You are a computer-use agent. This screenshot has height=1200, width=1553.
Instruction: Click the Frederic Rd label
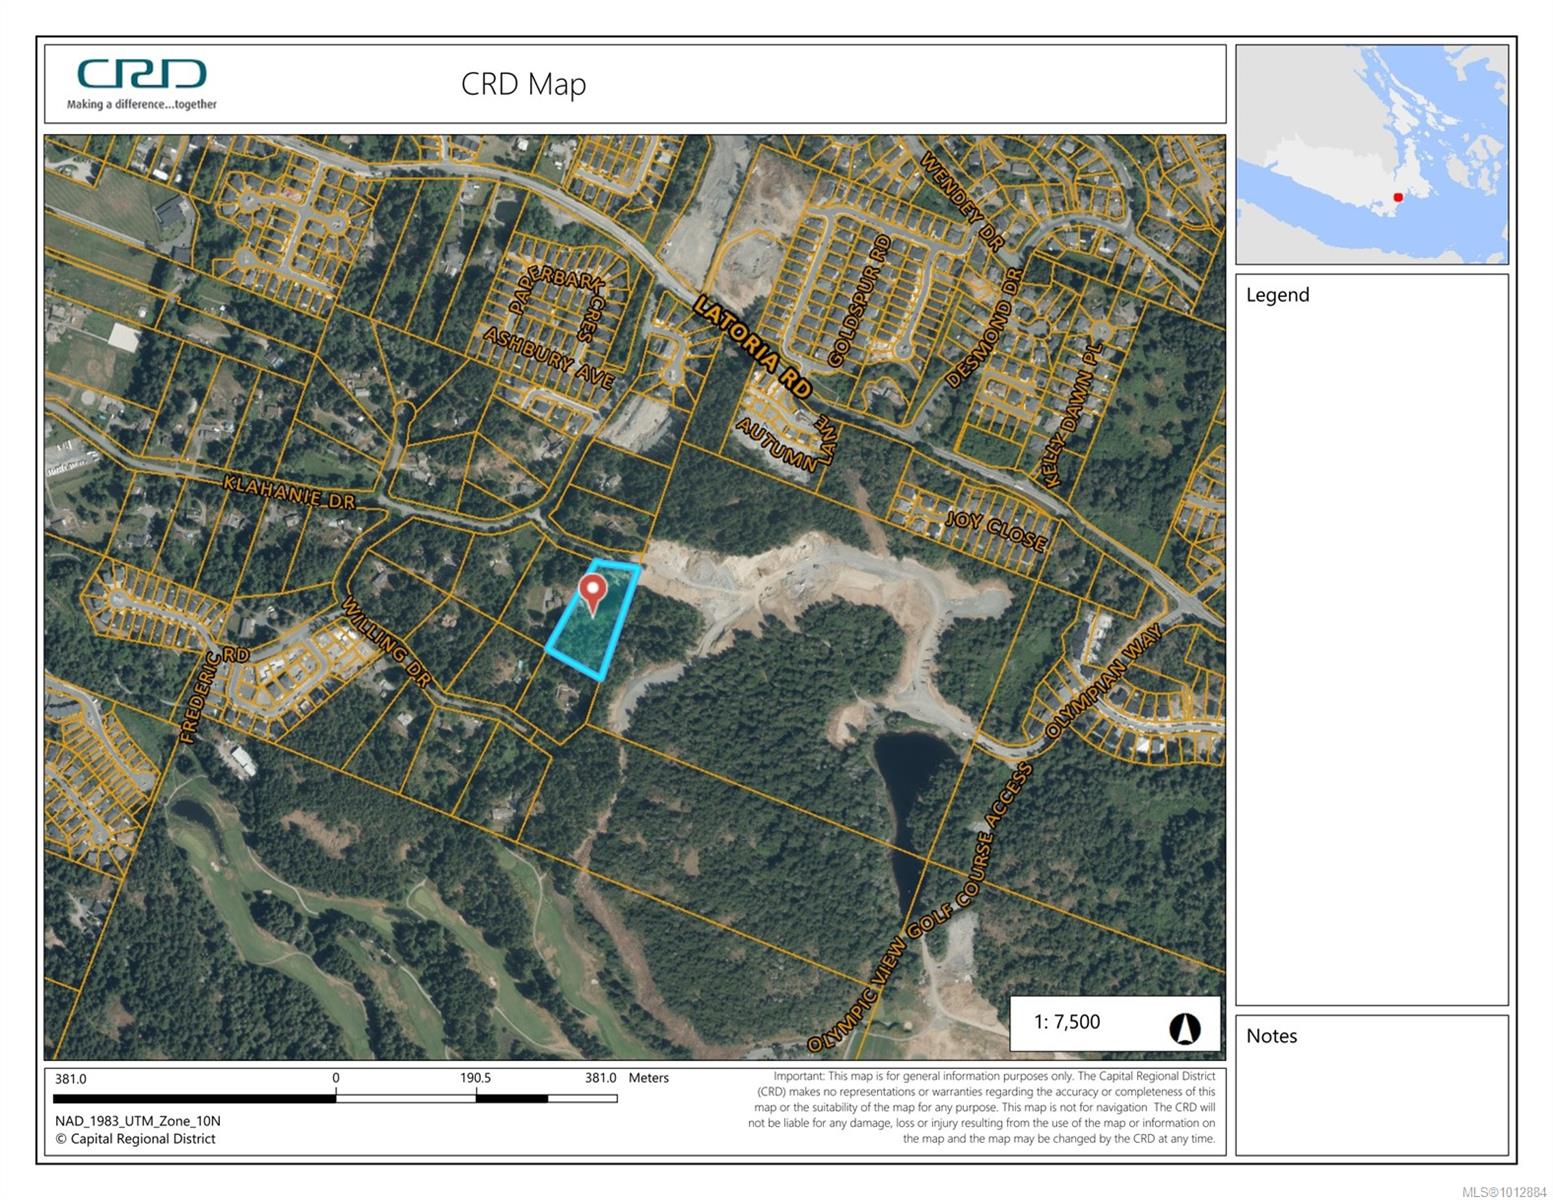(x=200, y=697)
